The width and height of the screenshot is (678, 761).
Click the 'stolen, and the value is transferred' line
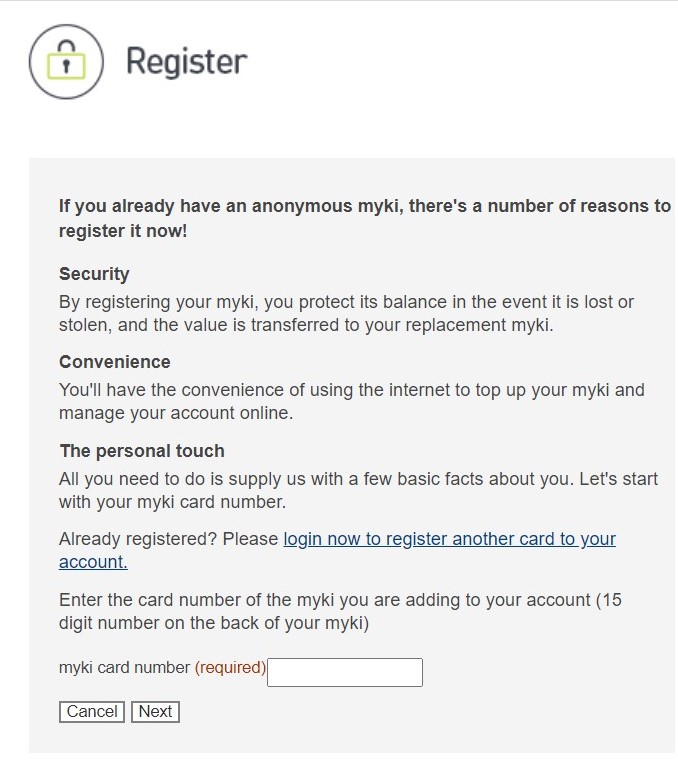(306, 325)
